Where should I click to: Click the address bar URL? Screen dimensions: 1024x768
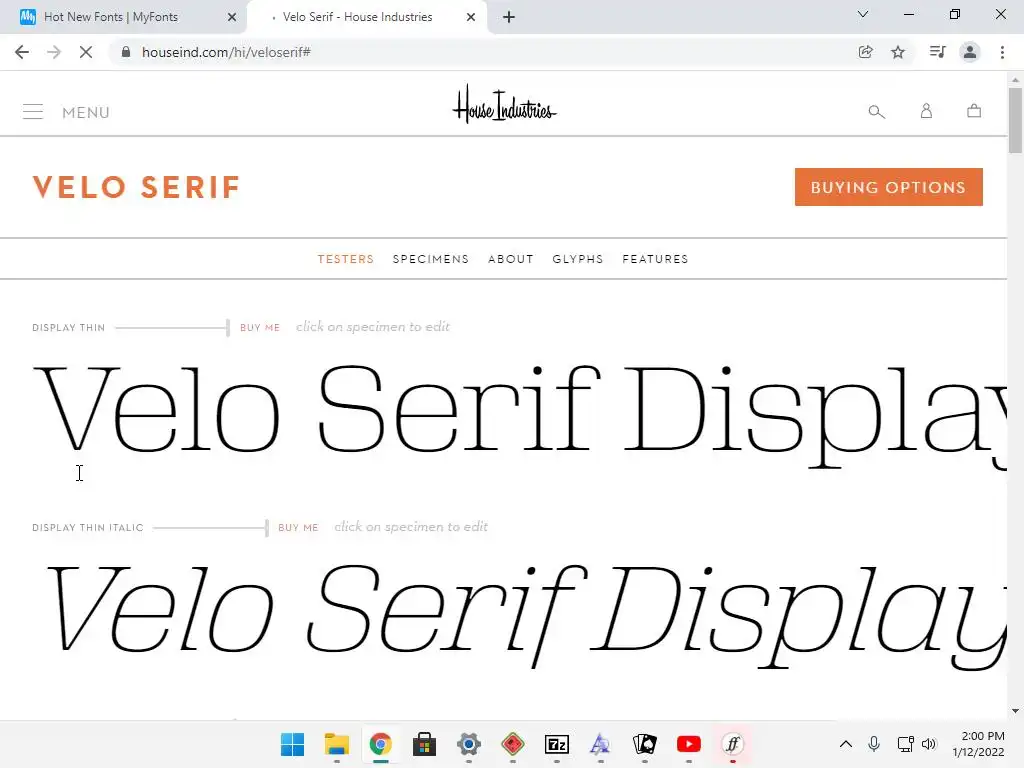226,52
